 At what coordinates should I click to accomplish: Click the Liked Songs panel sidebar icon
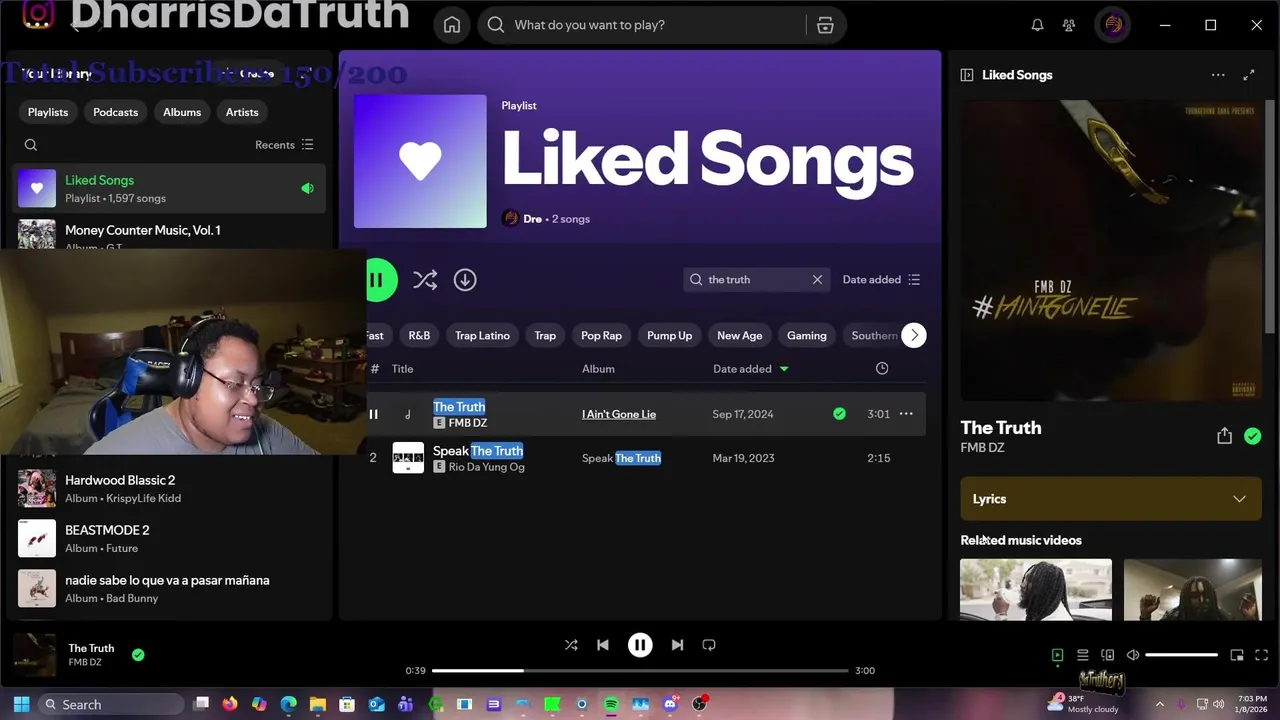click(967, 75)
